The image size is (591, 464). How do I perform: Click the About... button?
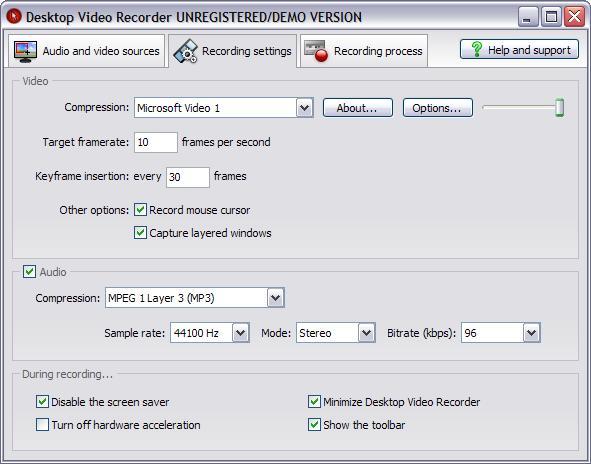point(358,108)
